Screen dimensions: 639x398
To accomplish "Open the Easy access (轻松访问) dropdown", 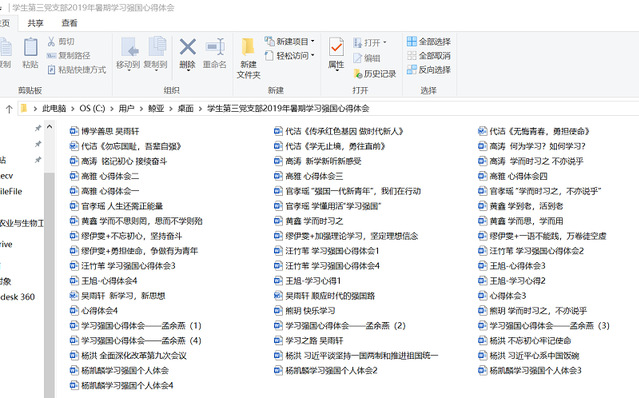I will tap(313, 55).
